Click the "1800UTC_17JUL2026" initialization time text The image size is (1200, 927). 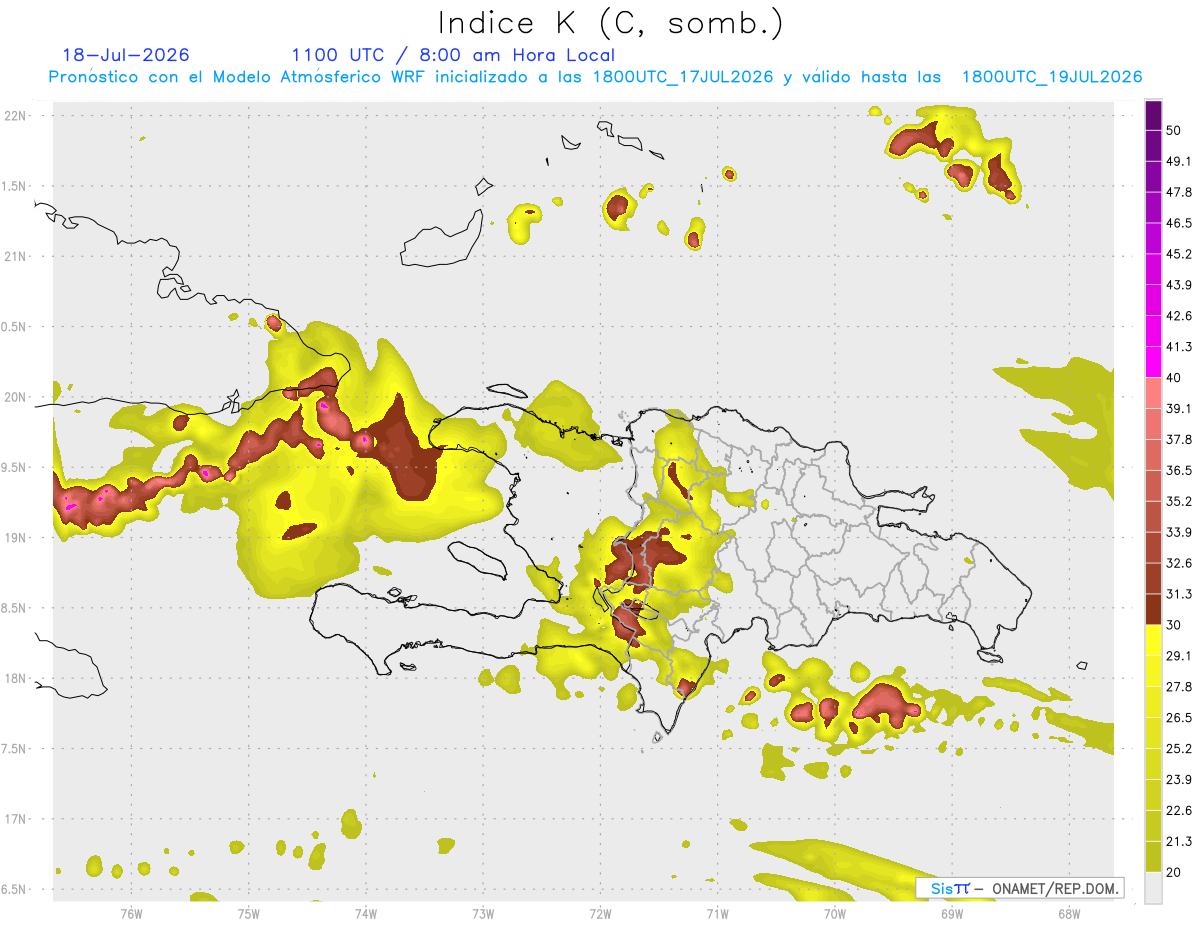683,77
